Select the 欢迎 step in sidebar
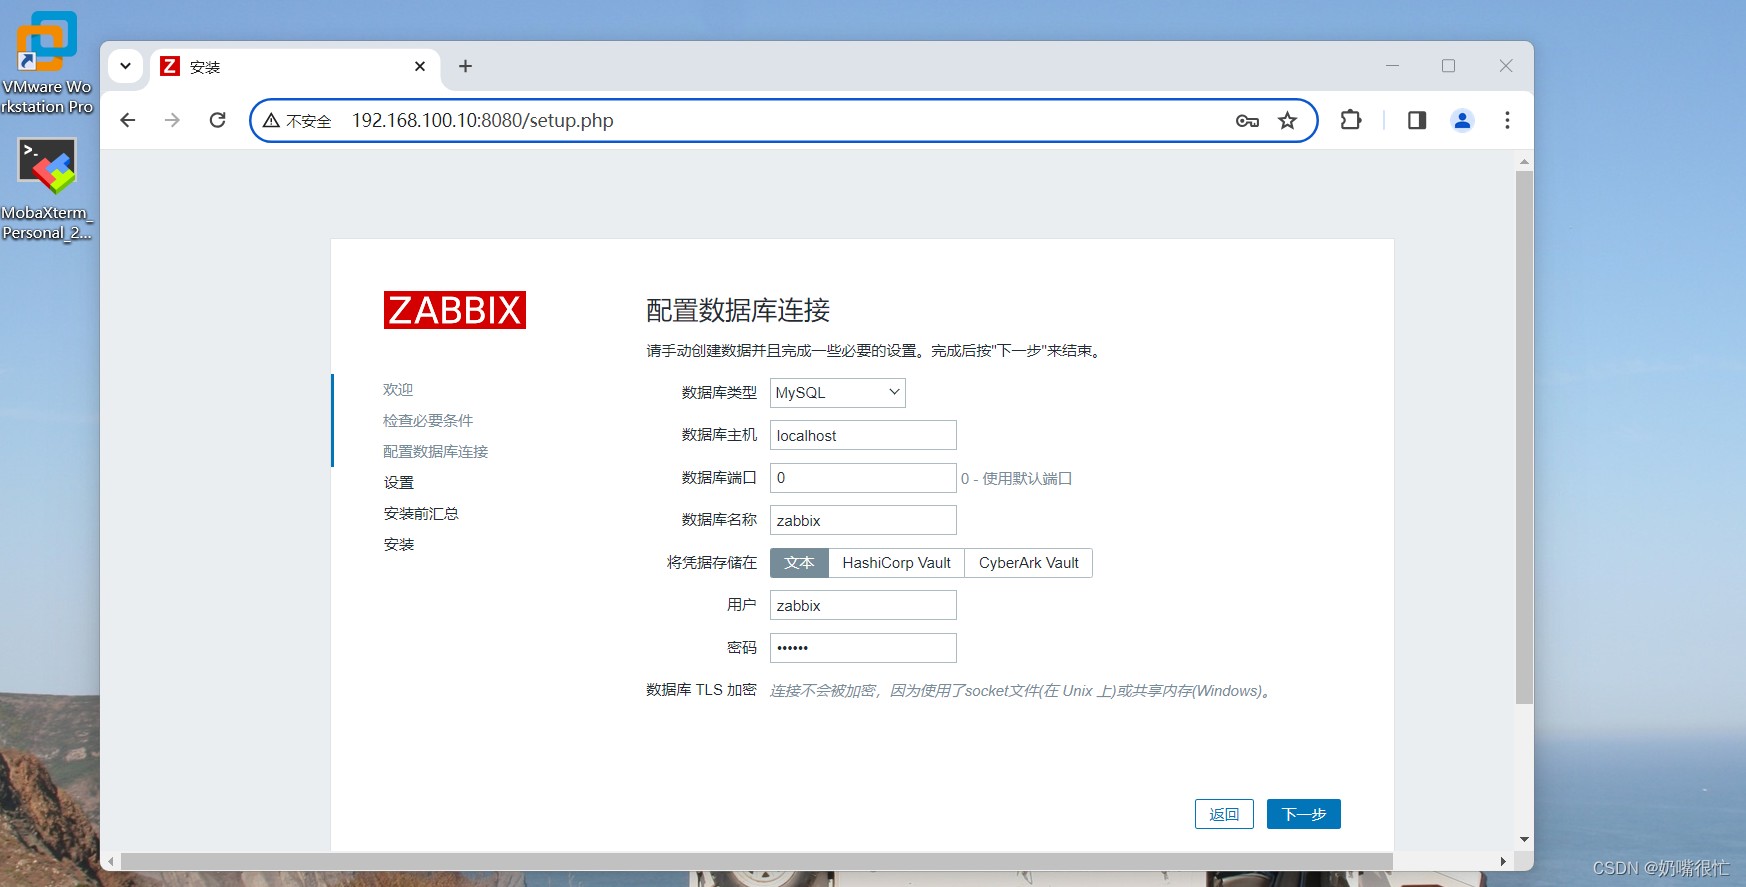The image size is (1746, 887). point(398,390)
